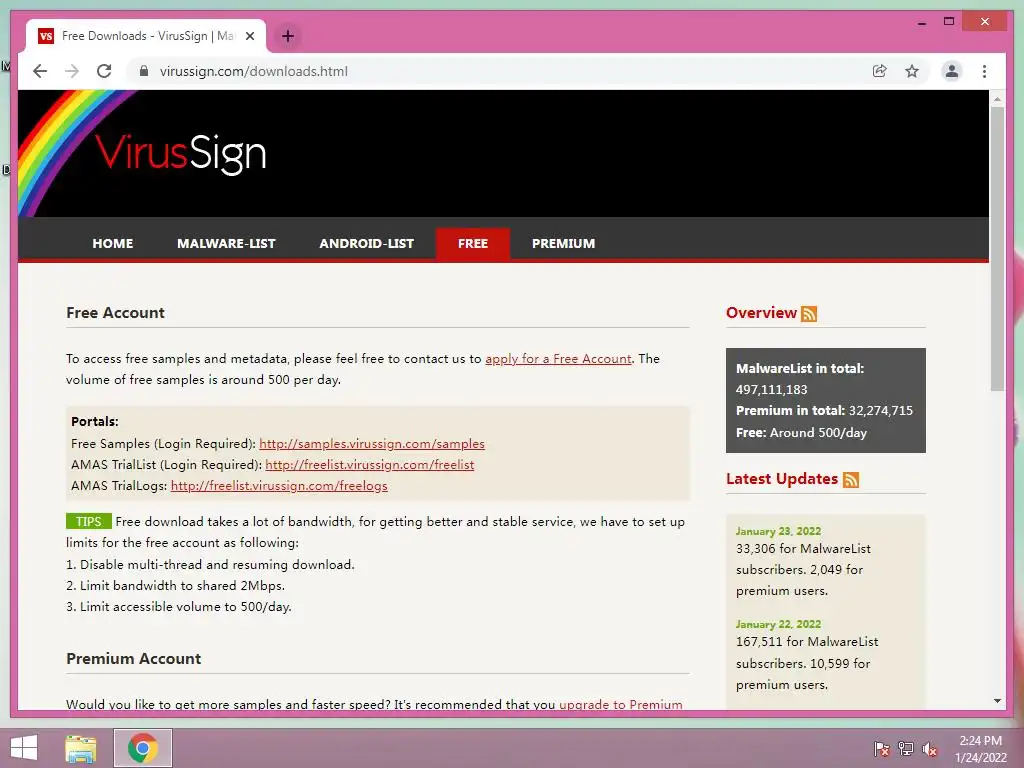This screenshot has width=1024, height=768.
Task: Reload the page with the refresh icon
Action: [x=104, y=71]
